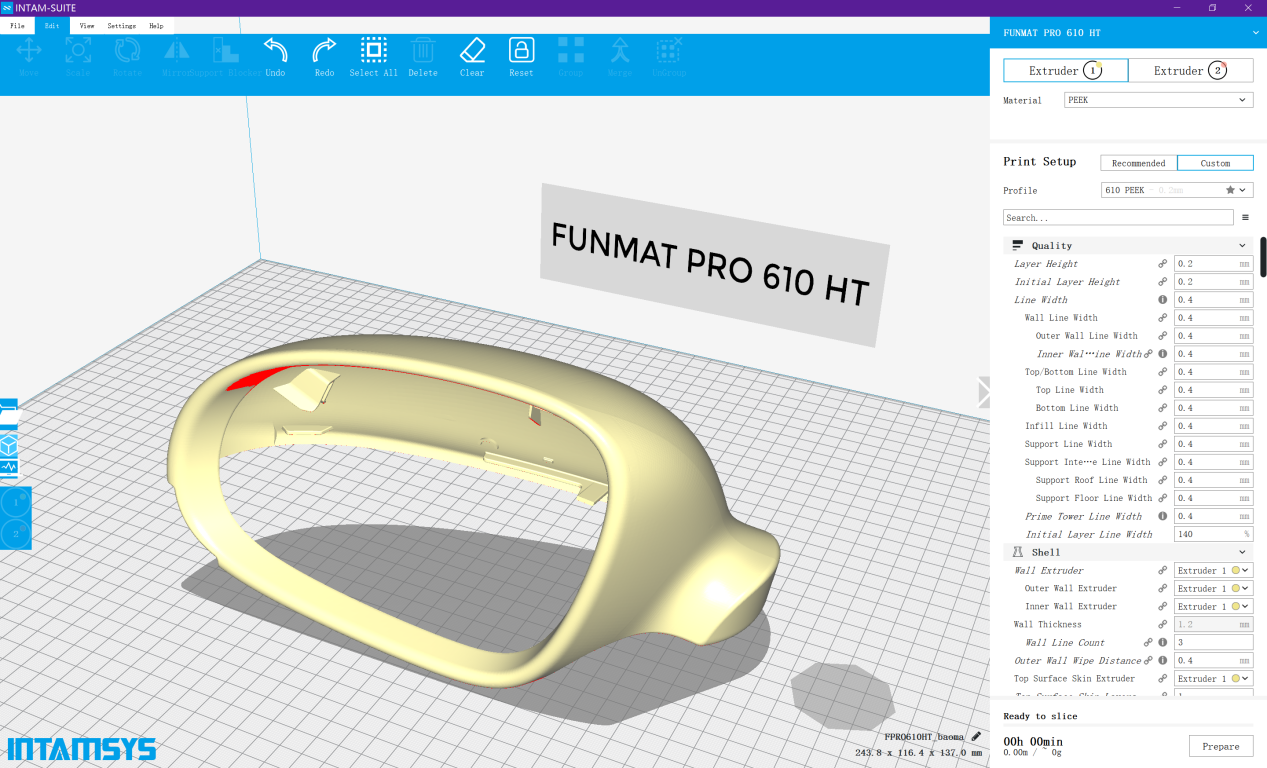Viewport: 1267px width, 768px height.
Task: Click the settings Search box
Action: point(1118,217)
